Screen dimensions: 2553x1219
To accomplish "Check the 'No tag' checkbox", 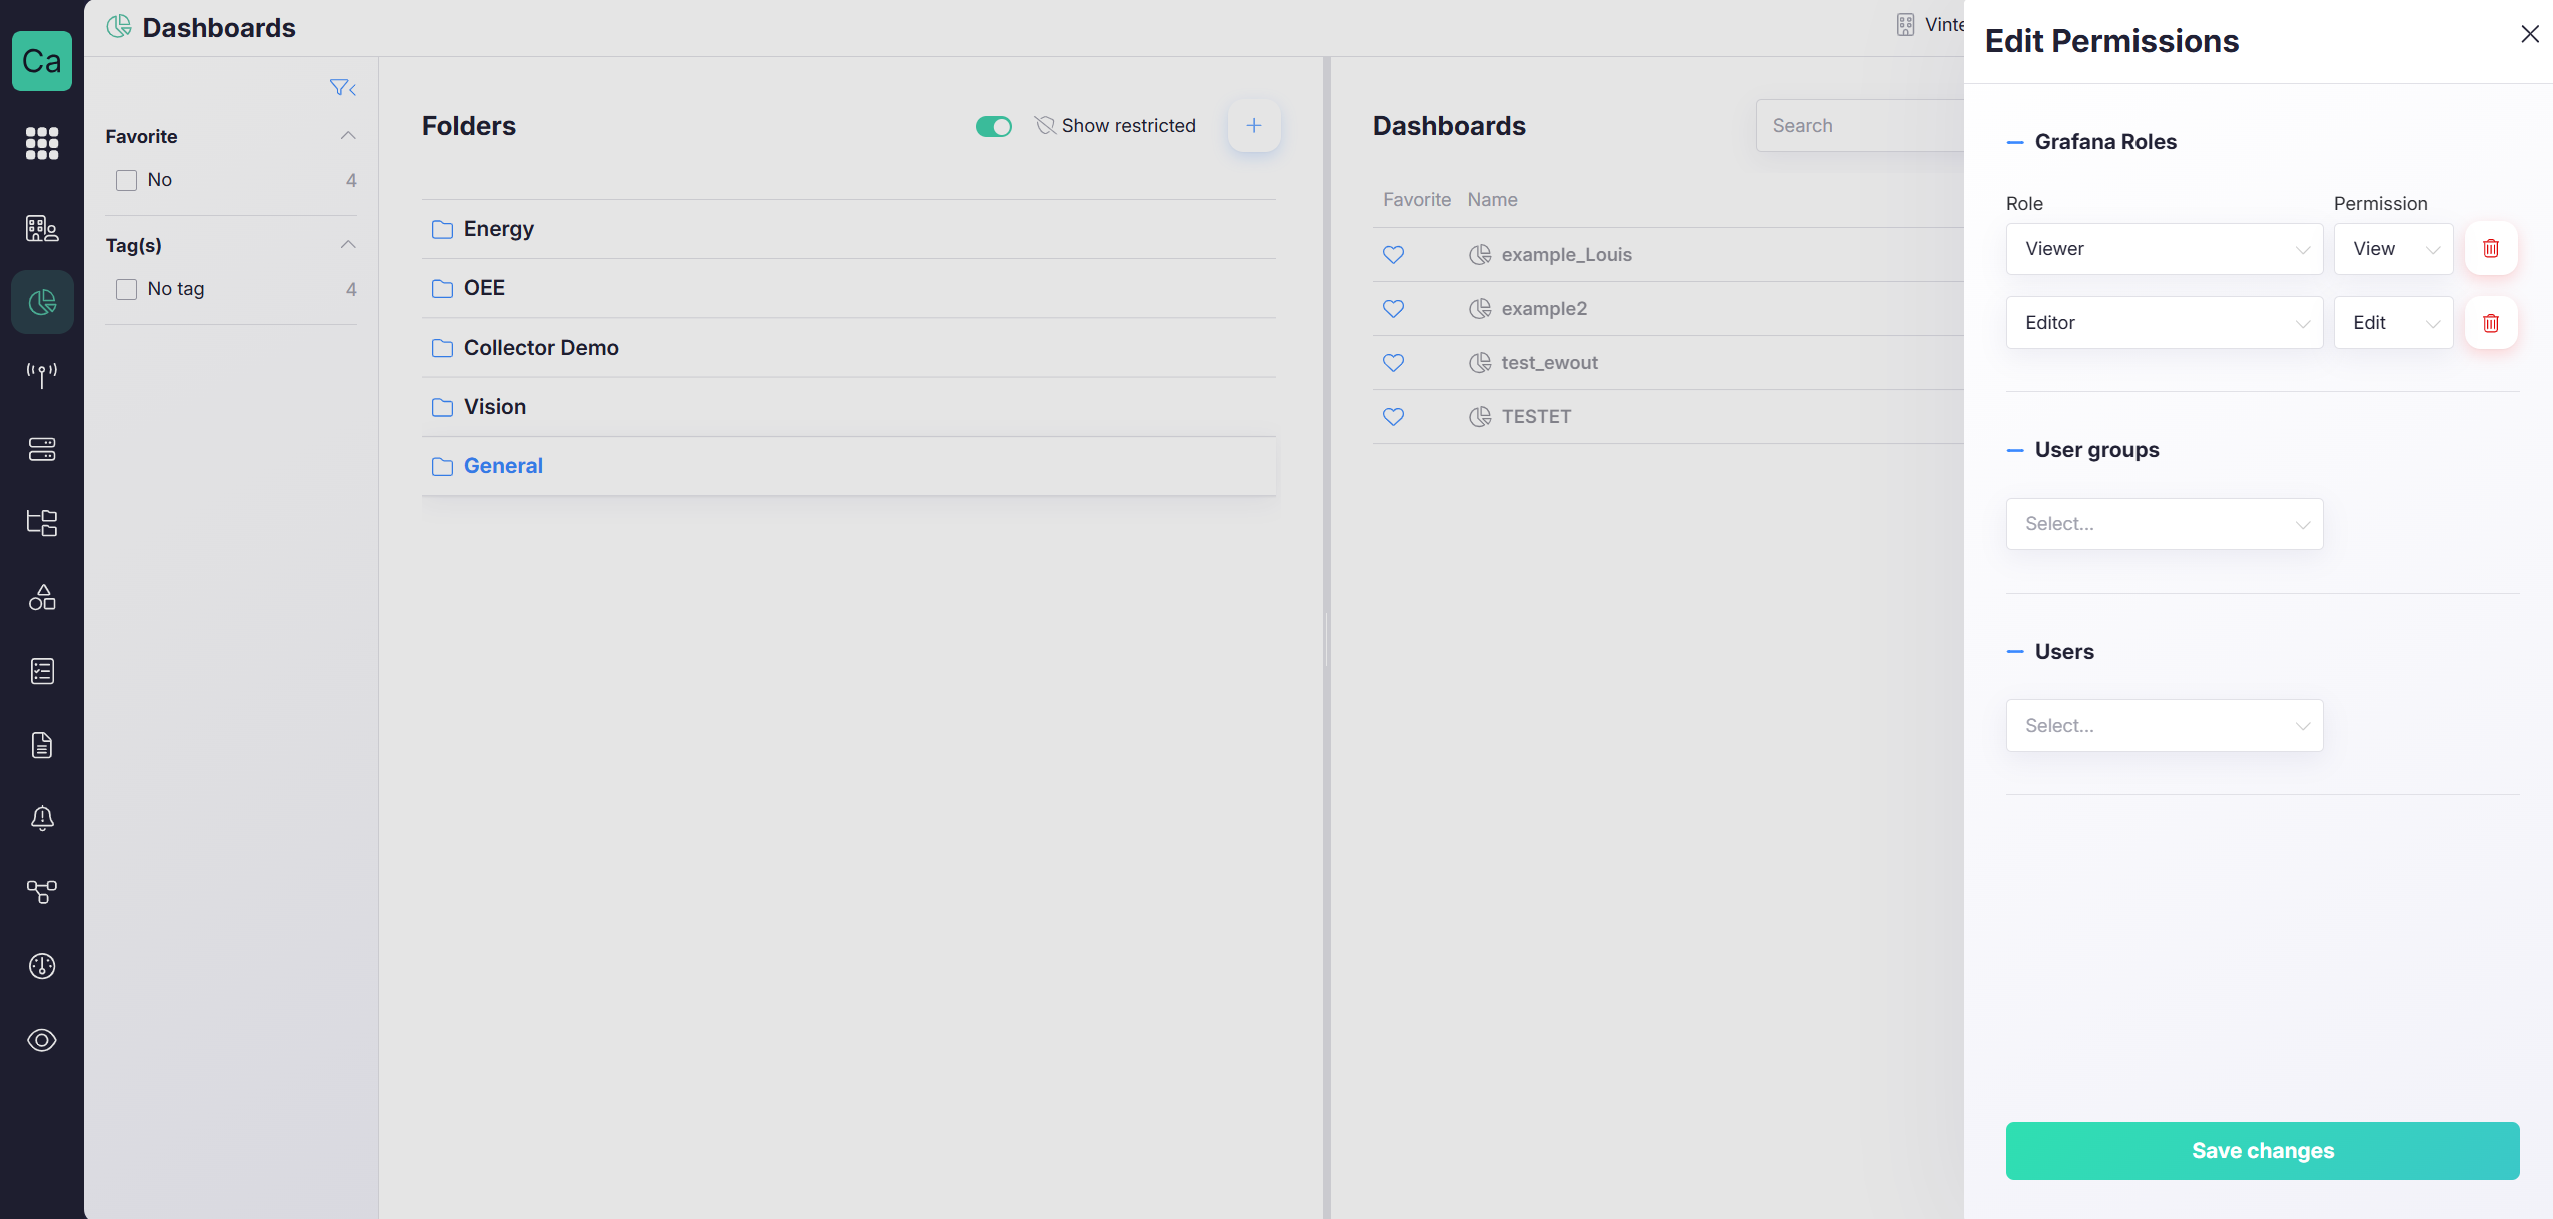I will click(126, 289).
